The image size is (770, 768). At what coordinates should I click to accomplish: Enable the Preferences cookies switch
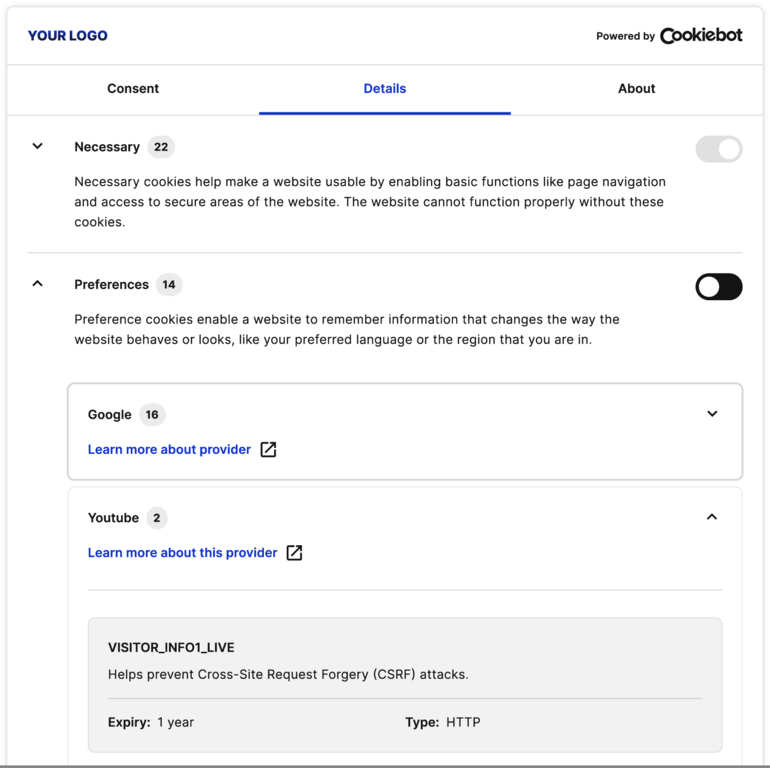719,287
